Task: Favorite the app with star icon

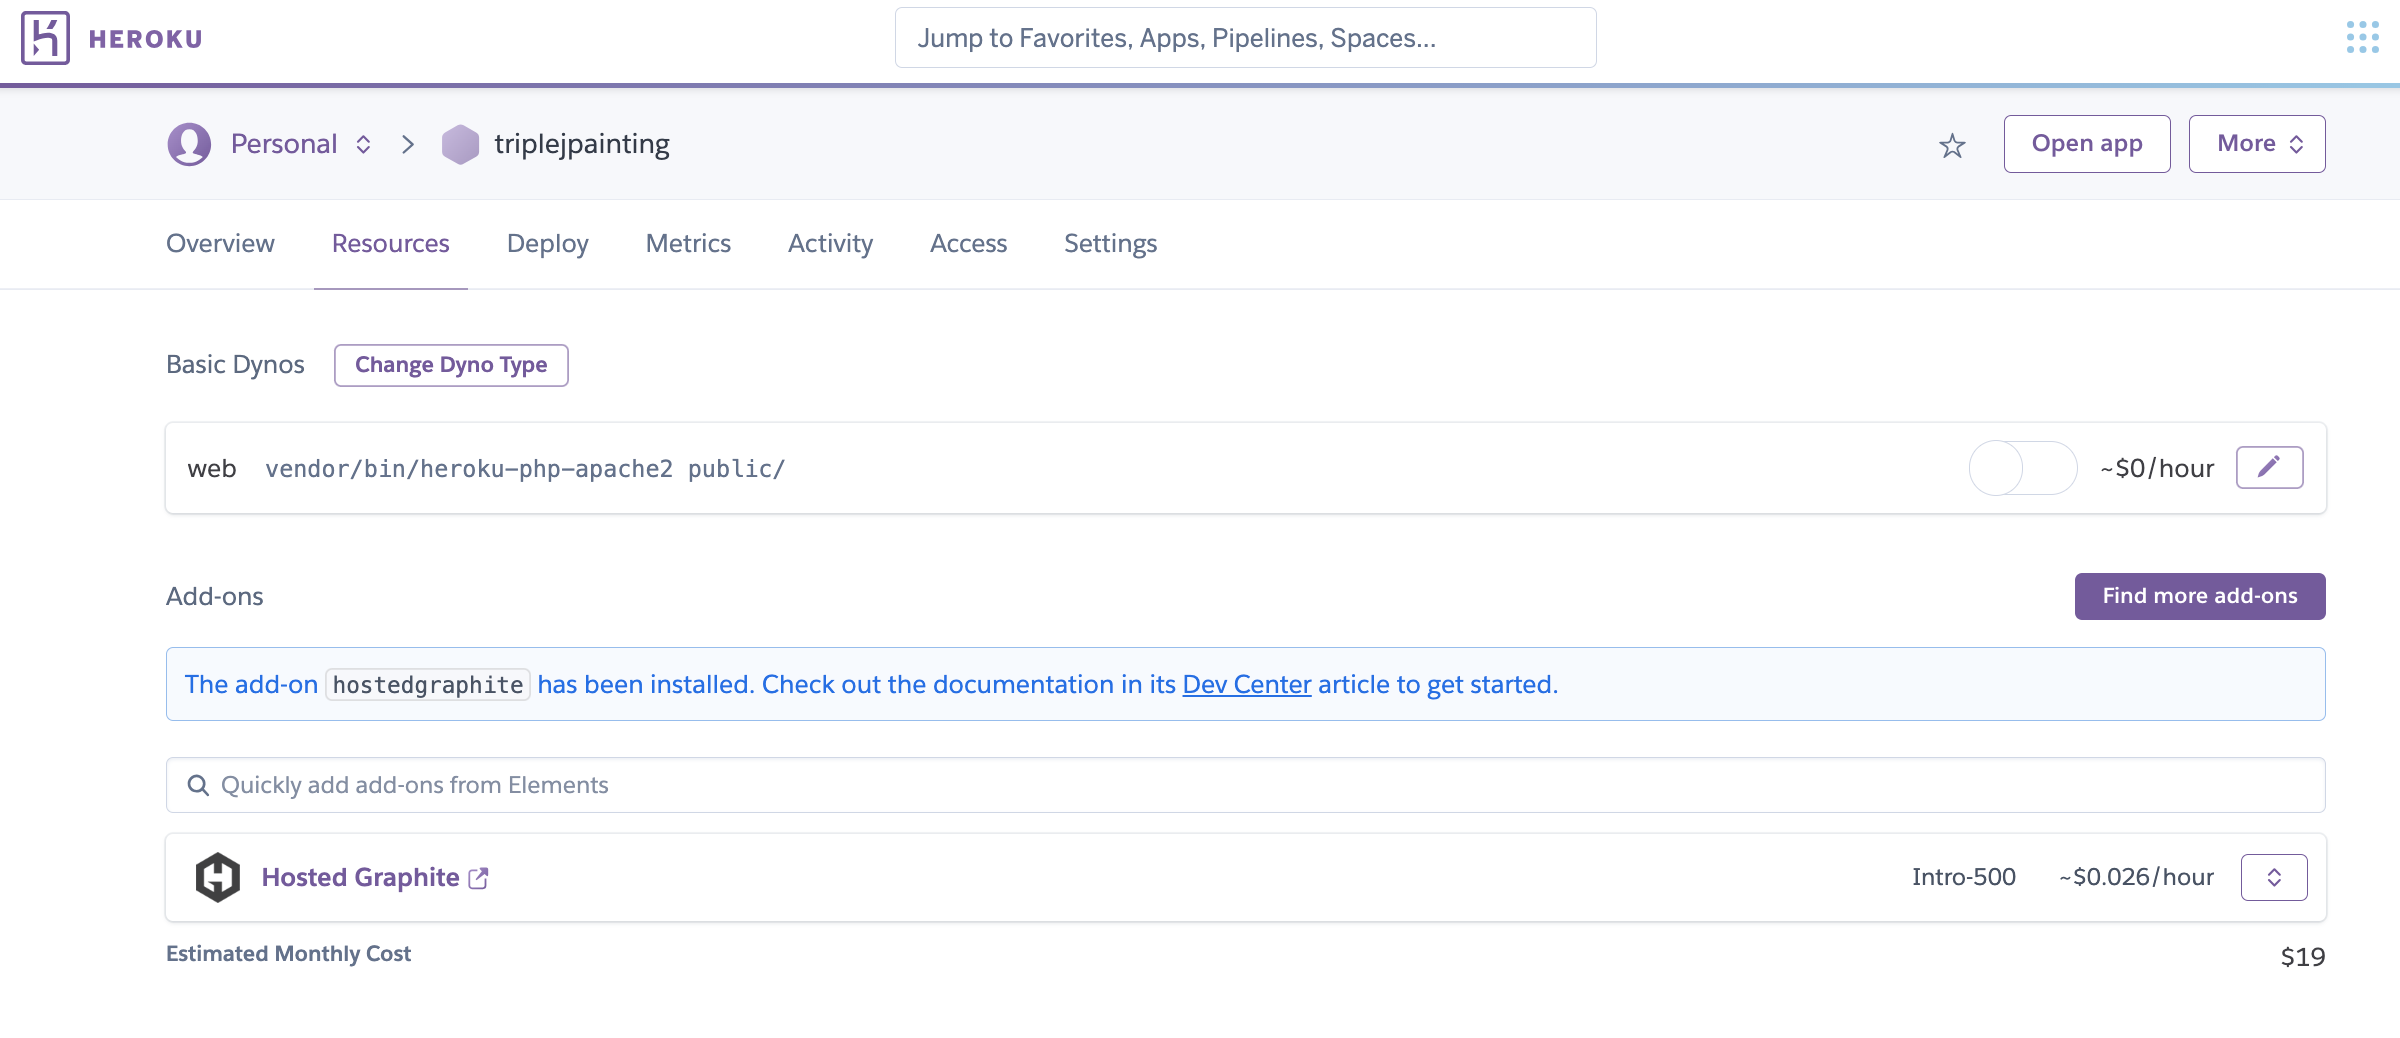Action: pos(1952,146)
